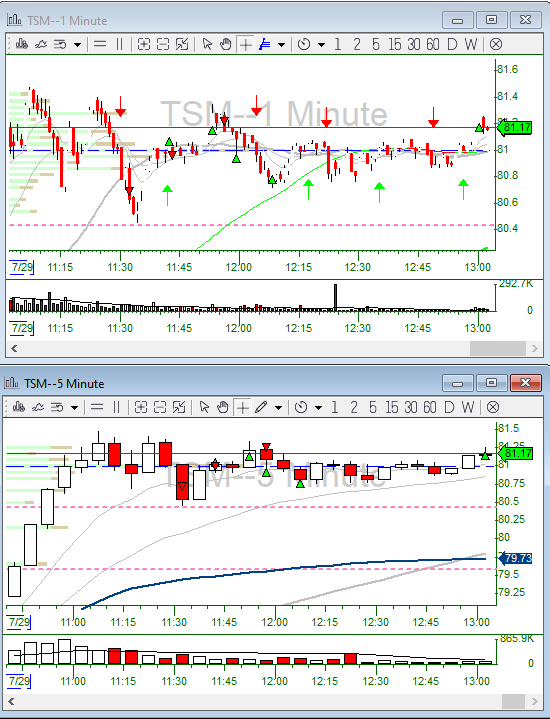Set bottom chart to 60-minute interval
Image resolution: width=550 pixels, height=719 pixels.
(429, 407)
